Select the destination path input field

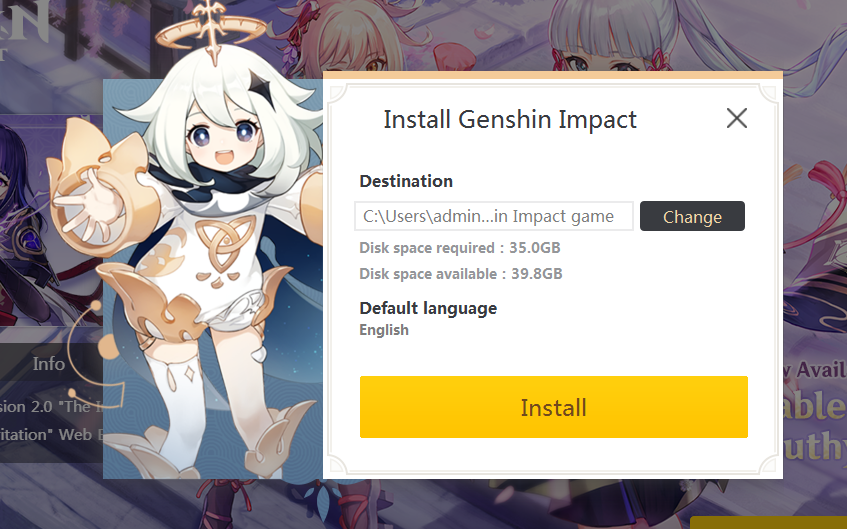pos(494,216)
